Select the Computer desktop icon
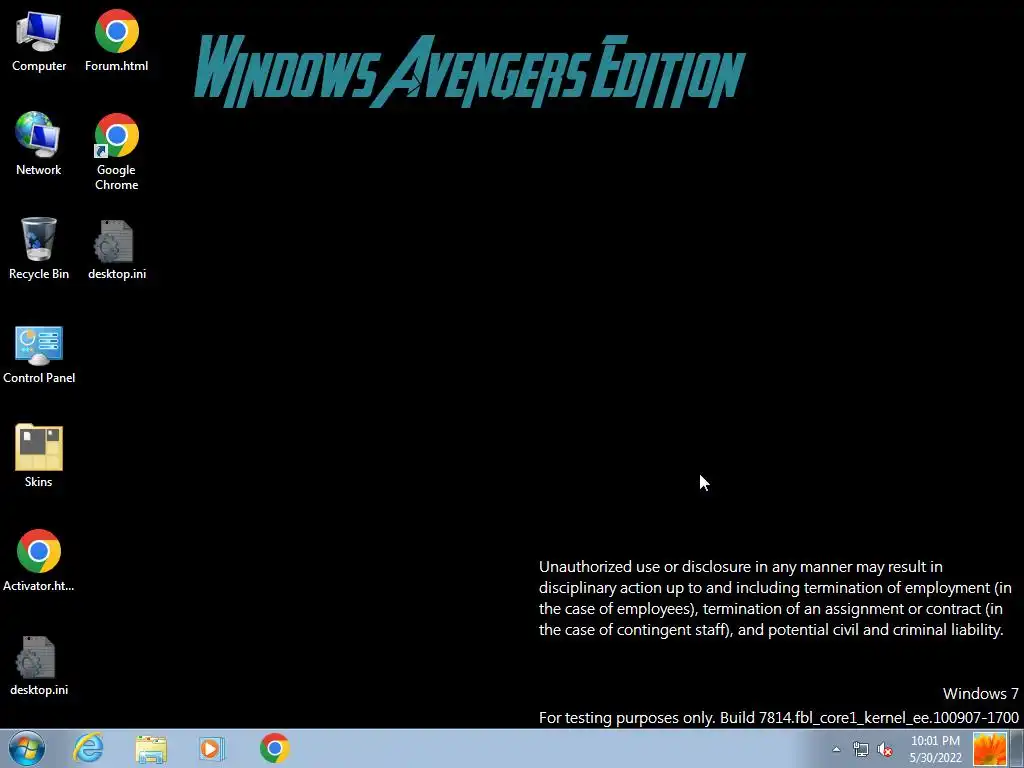 (x=39, y=40)
